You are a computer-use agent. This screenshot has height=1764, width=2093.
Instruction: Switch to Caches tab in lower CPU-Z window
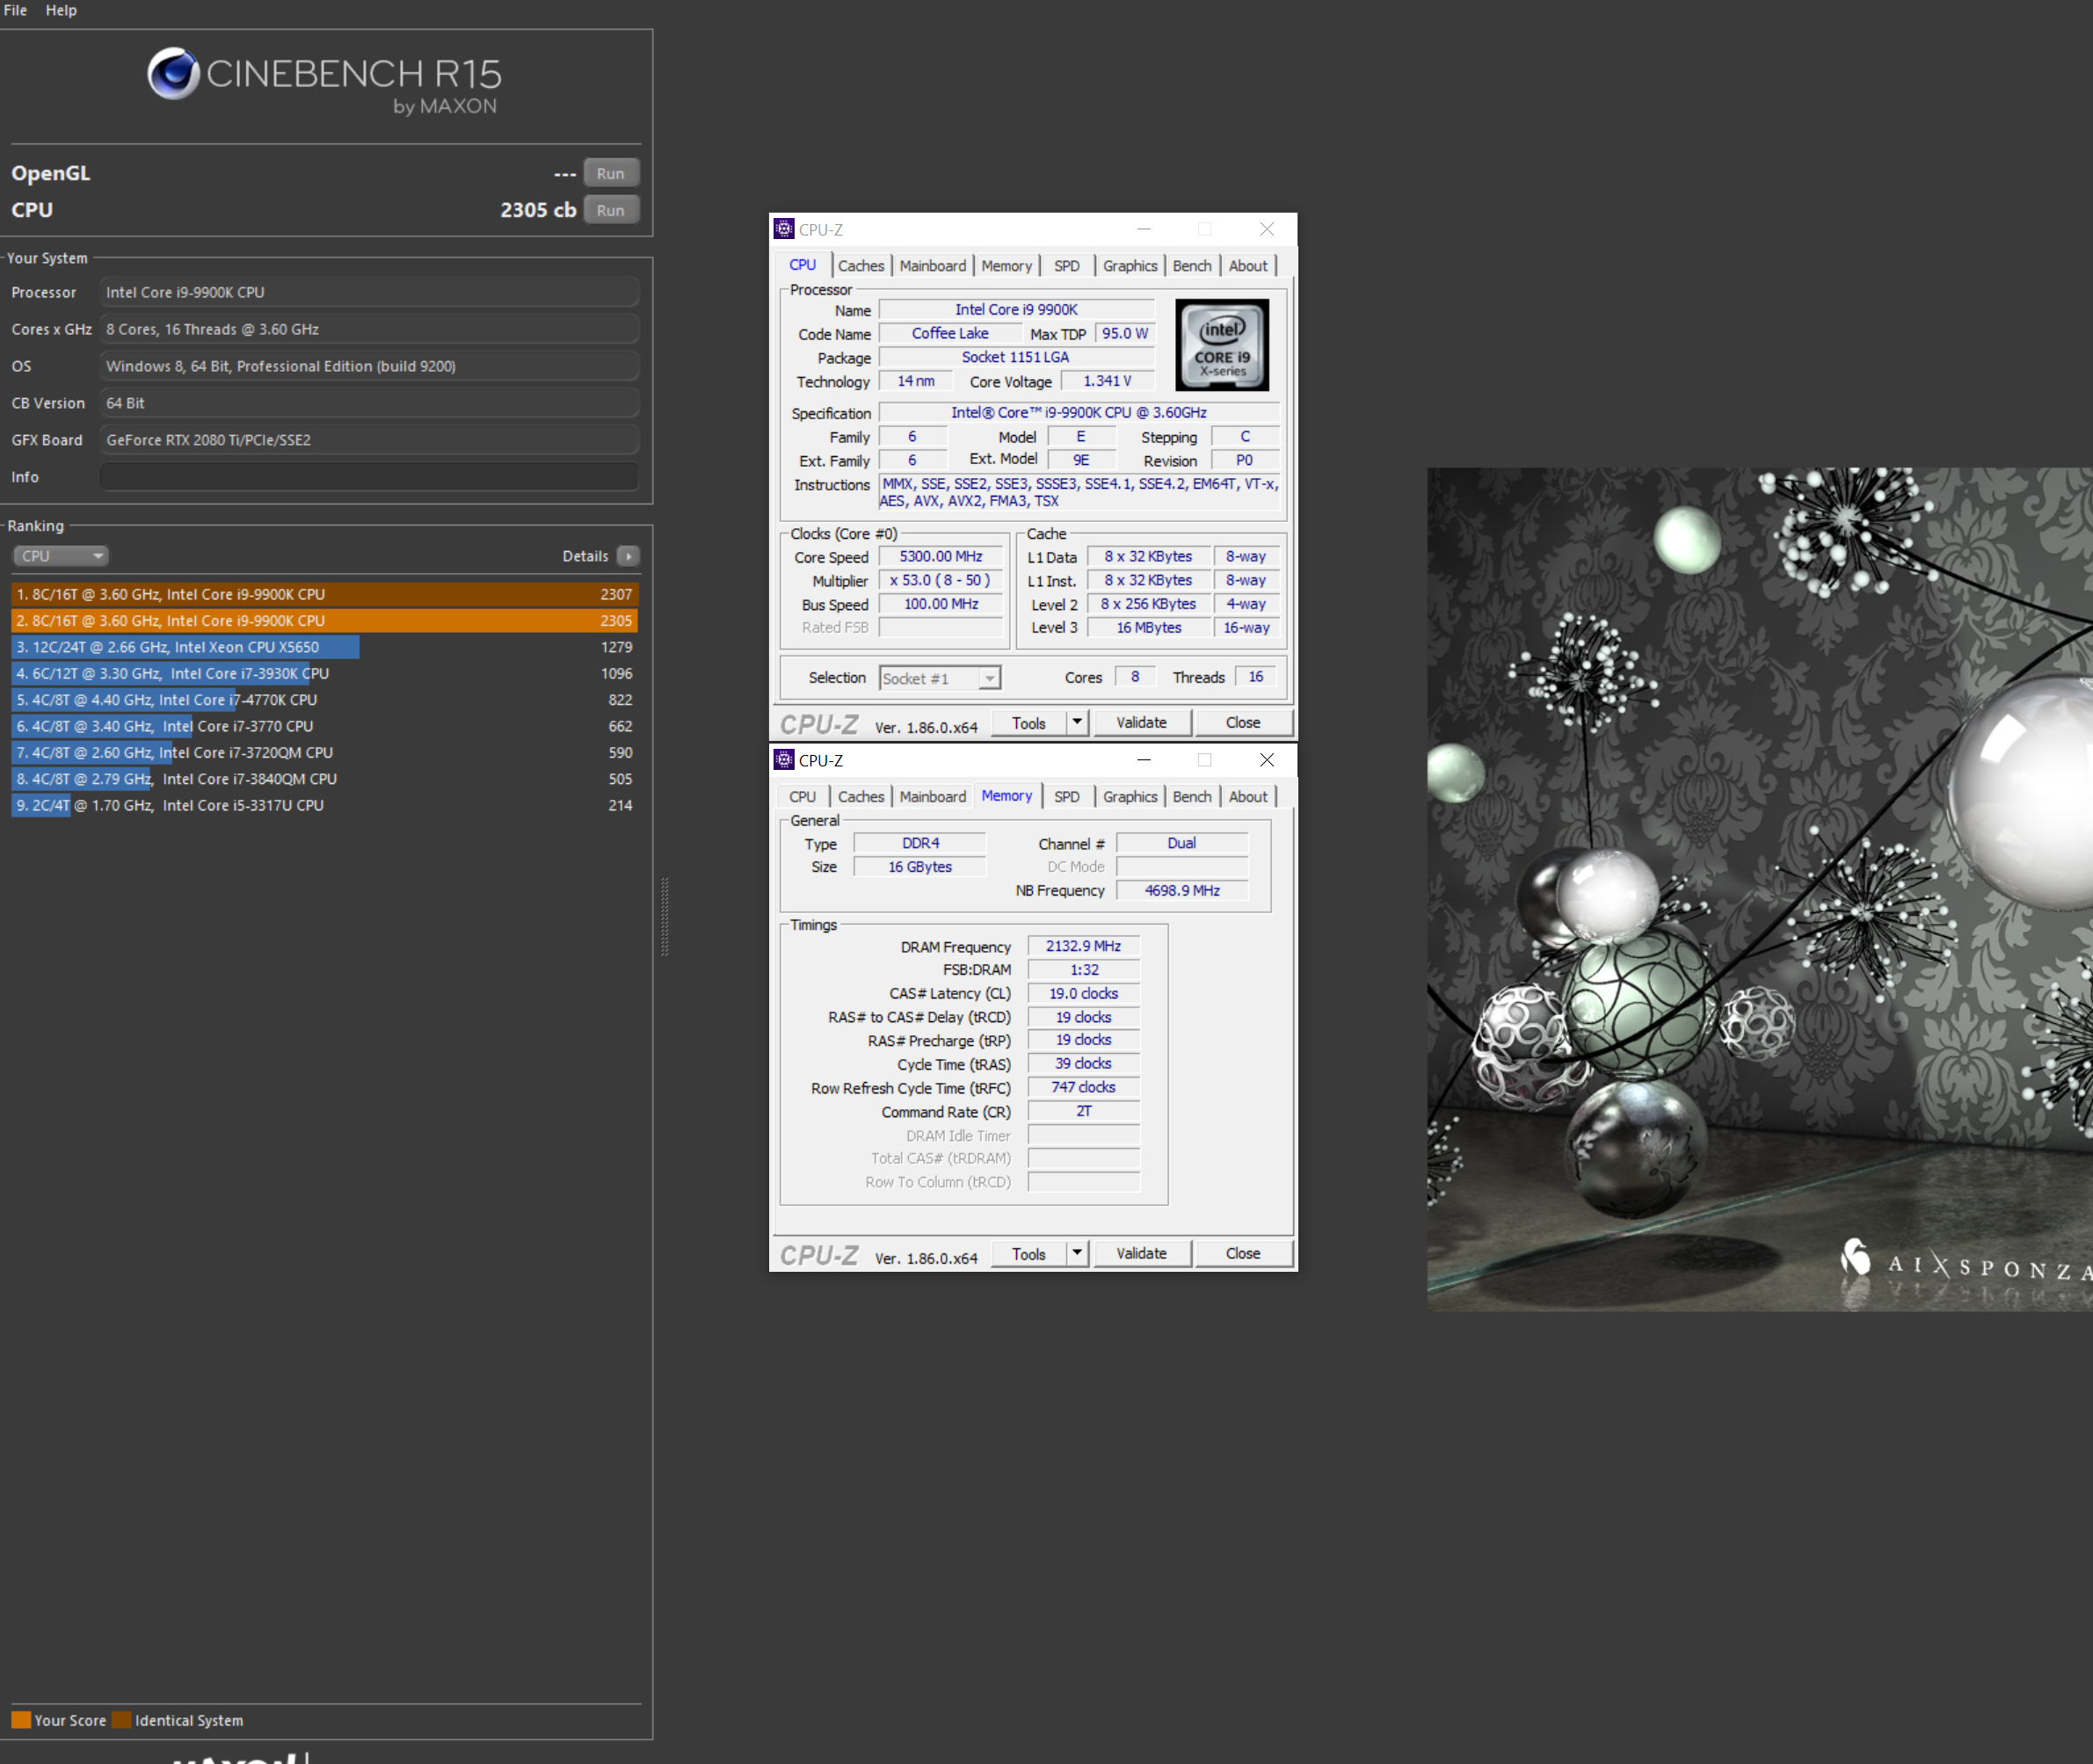click(861, 797)
